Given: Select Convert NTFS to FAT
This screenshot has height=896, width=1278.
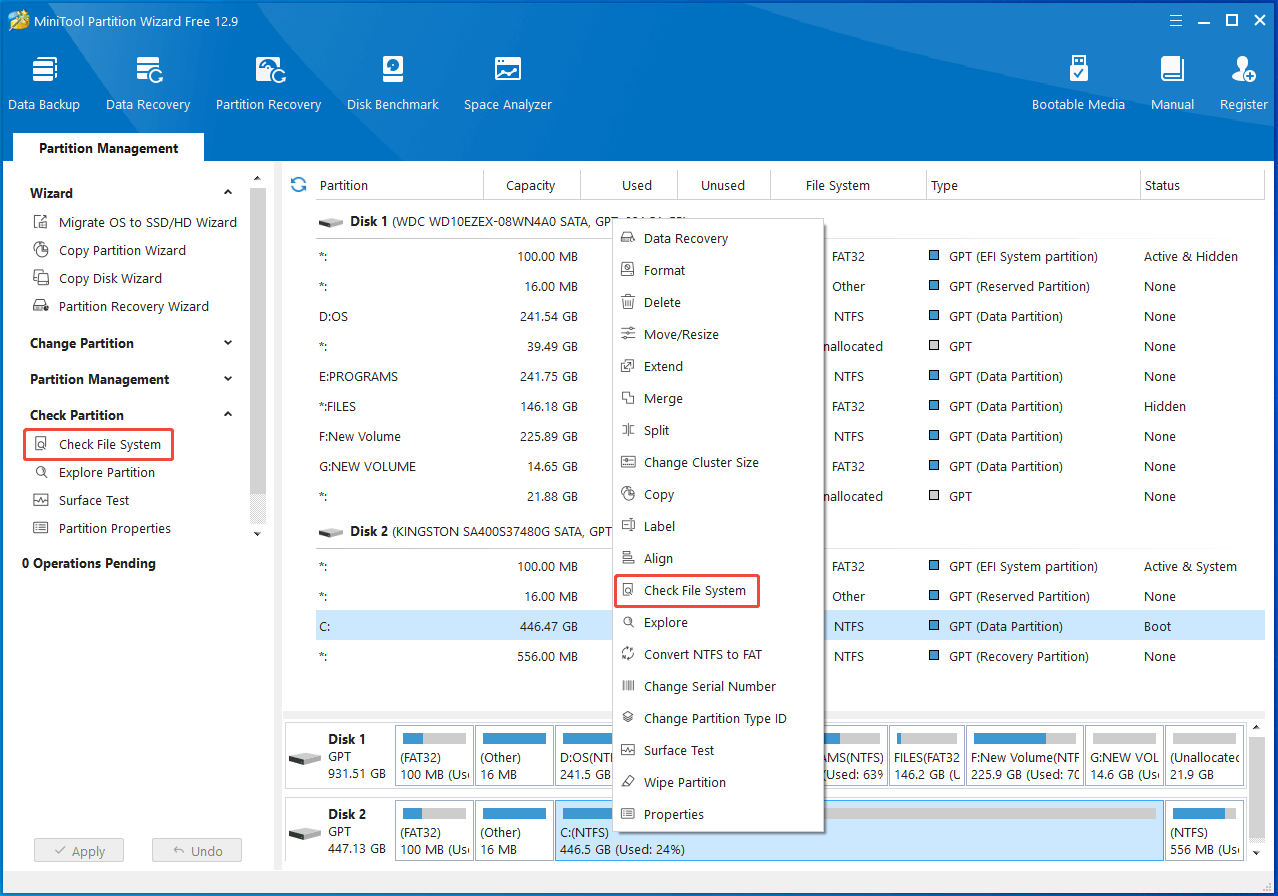Looking at the screenshot, I should [x=718, y=654].
